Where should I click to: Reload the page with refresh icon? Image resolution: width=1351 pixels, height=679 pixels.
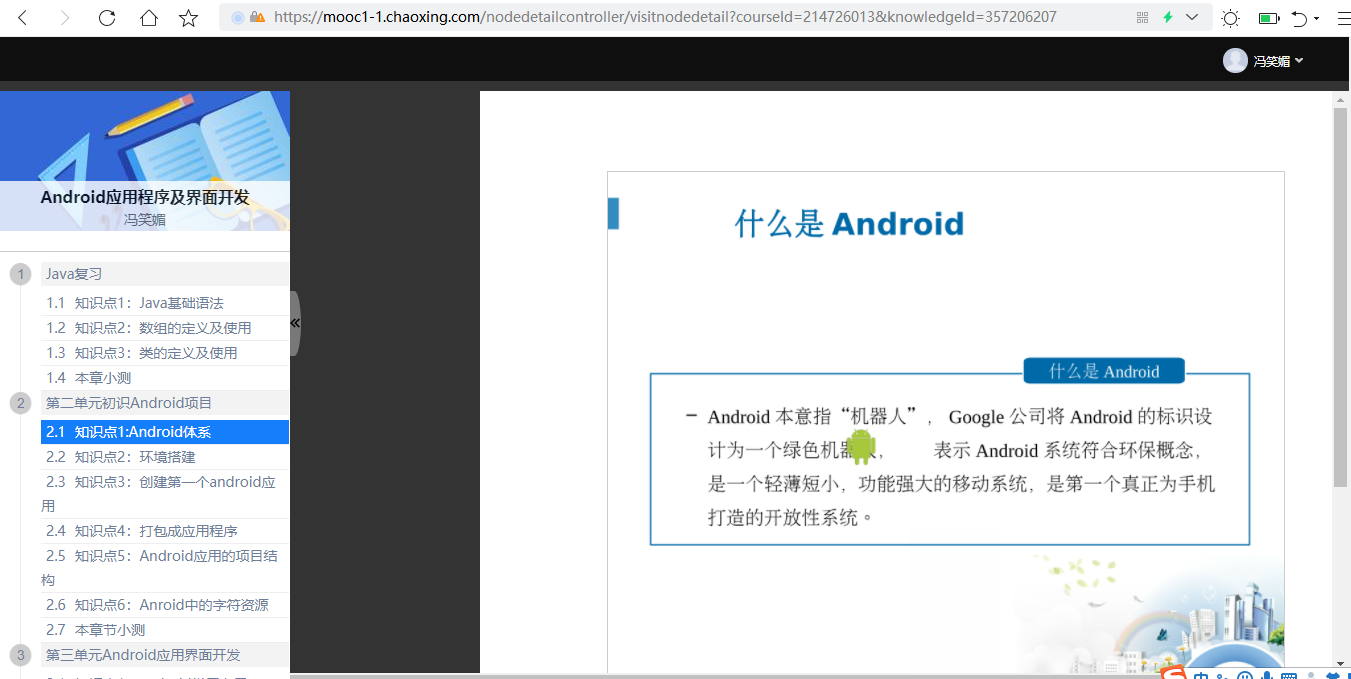(107, 18)
